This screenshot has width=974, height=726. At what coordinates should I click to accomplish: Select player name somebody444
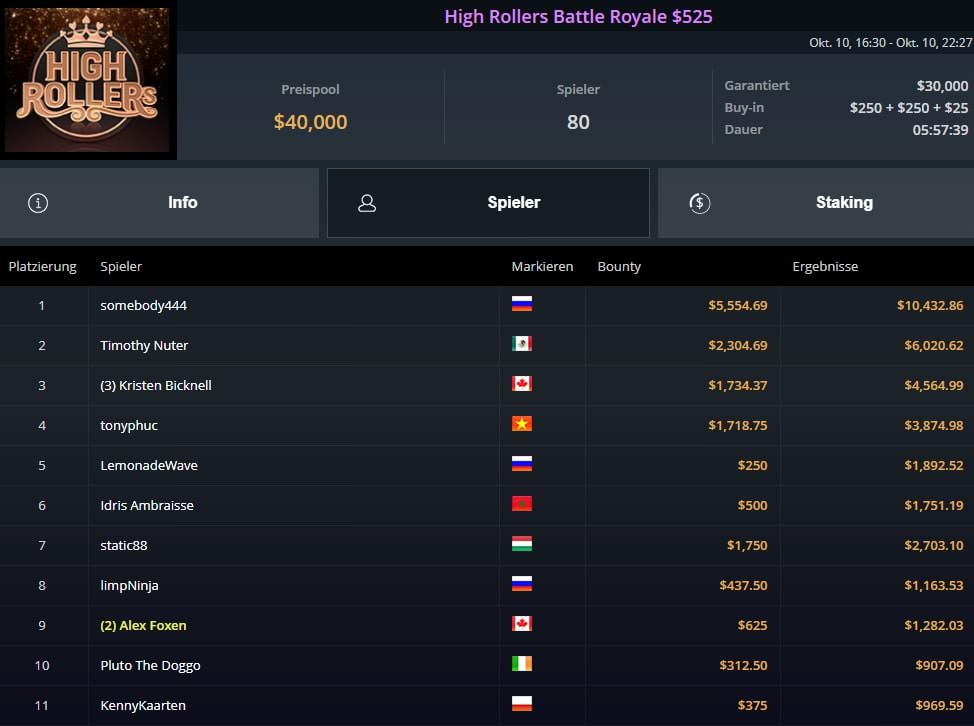coord(143,305)
